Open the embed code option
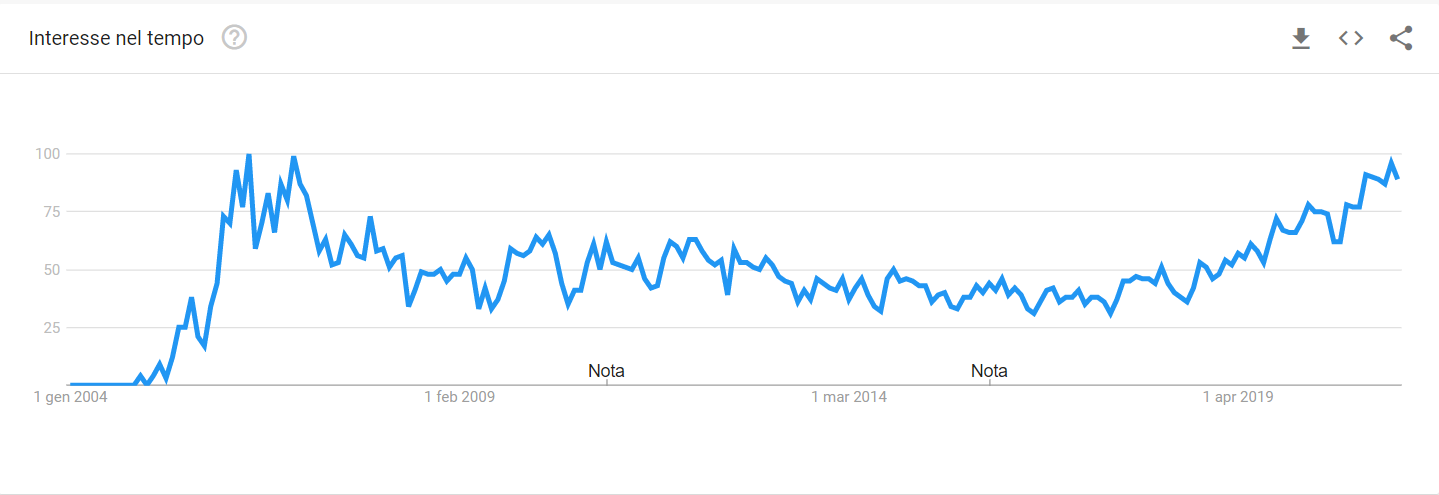 click(x=1351, y=38)
